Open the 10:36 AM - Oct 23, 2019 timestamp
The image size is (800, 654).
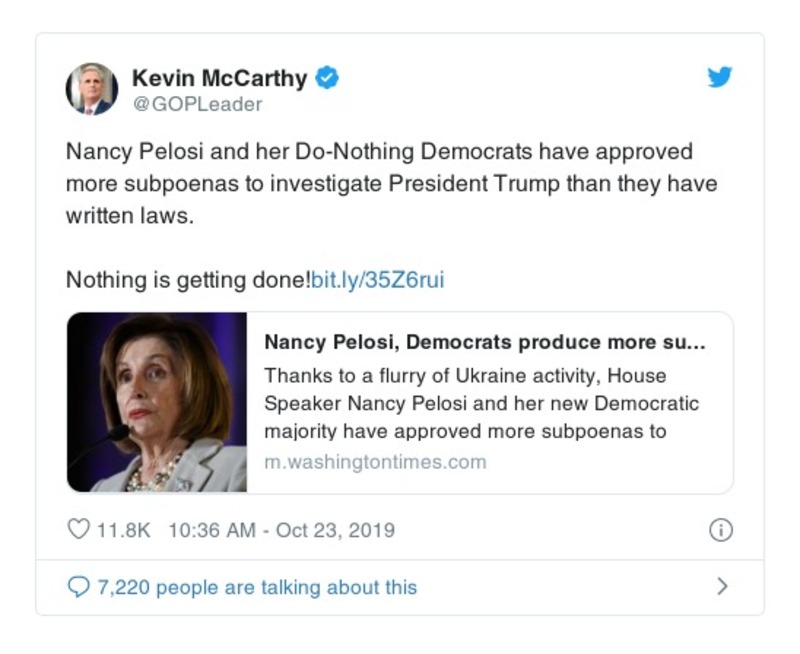(x=282, y=530)
